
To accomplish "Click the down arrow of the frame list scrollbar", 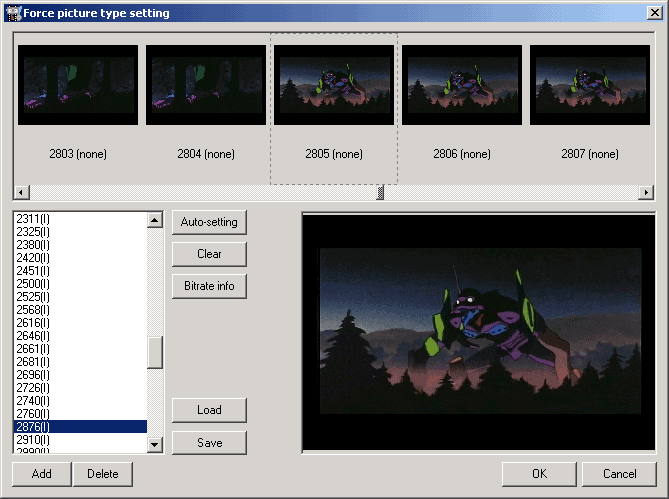I will pos(154,445).
